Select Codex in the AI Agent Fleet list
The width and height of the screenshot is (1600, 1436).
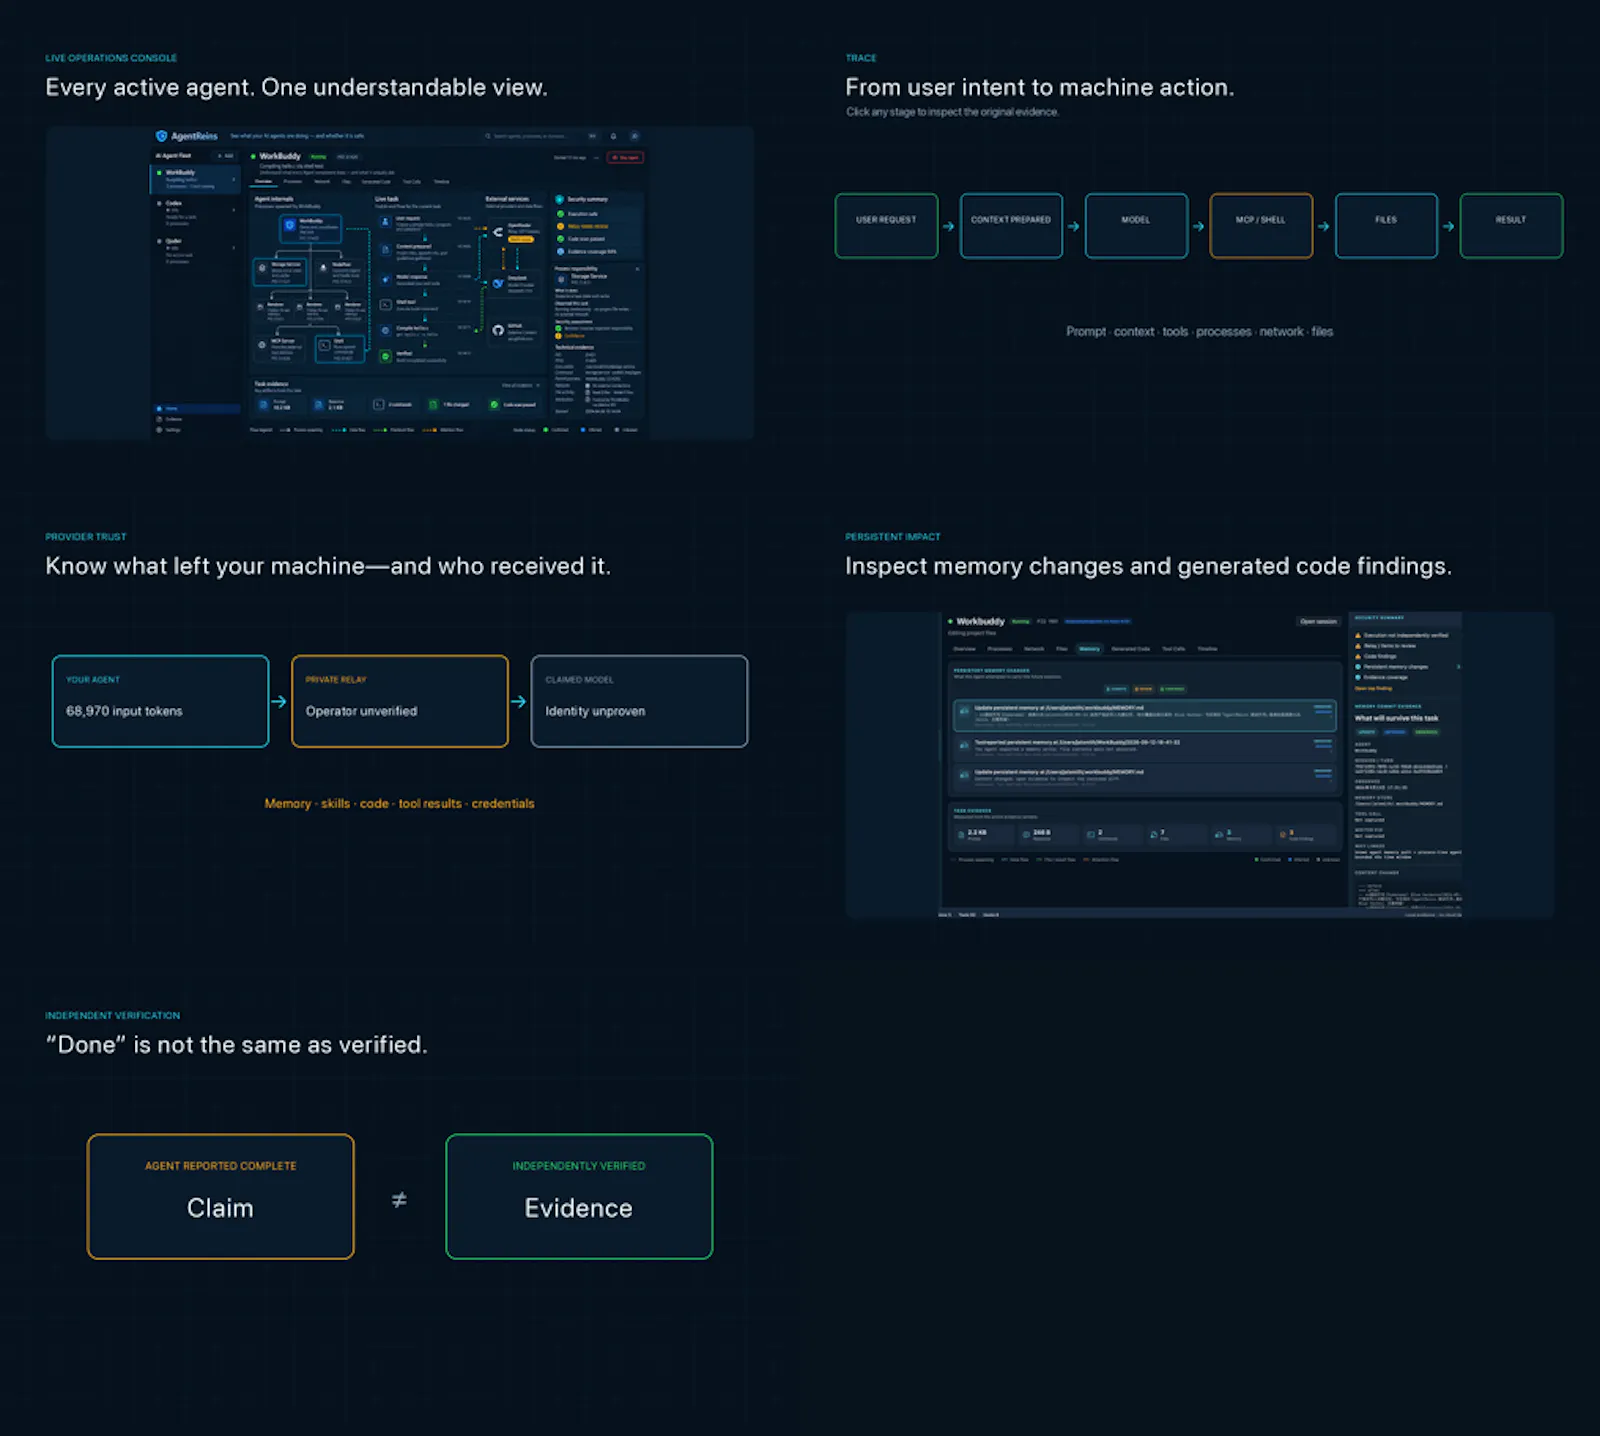click(195, 213)
